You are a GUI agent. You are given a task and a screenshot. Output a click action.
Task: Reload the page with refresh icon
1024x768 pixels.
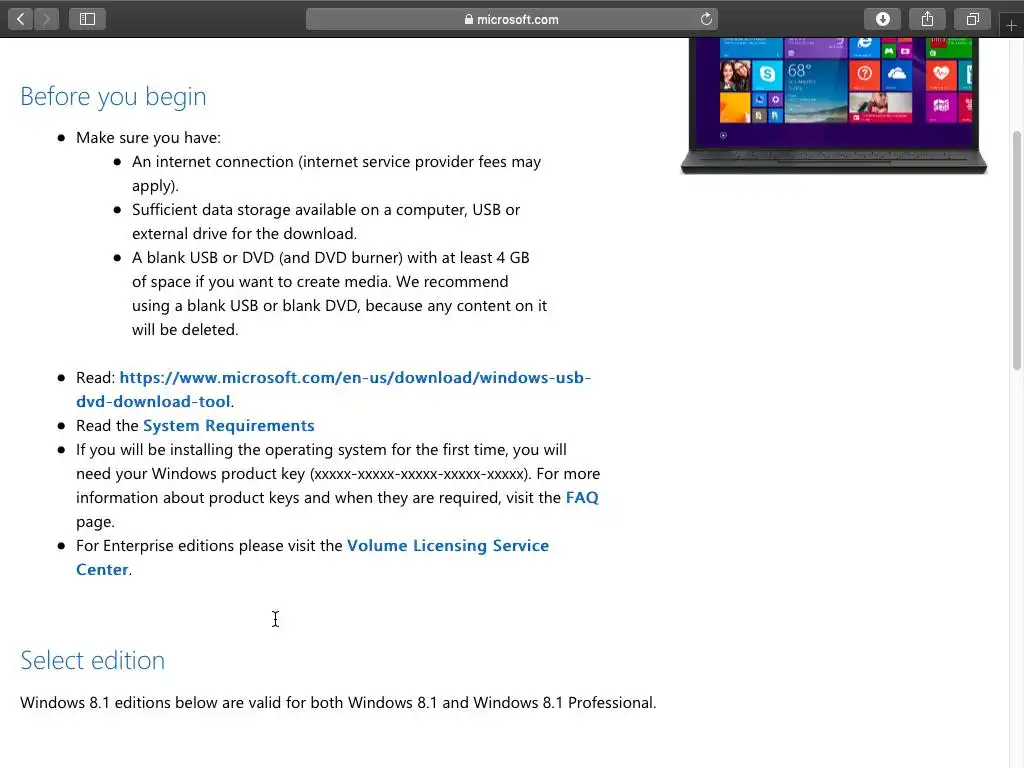[706, 19]
